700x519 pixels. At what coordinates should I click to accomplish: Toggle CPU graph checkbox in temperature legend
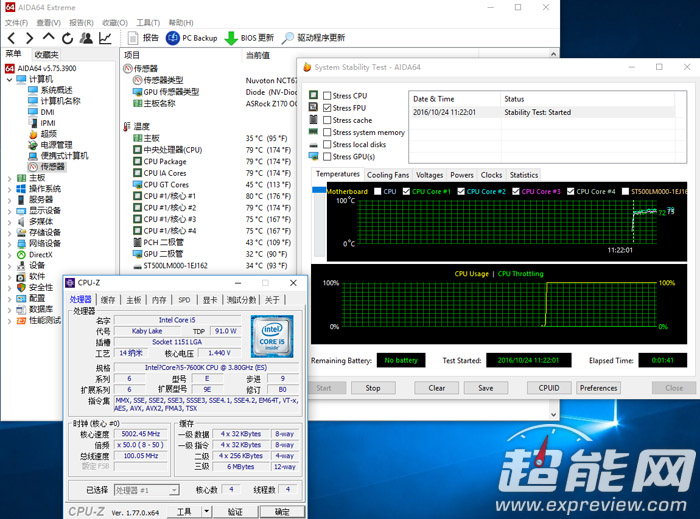click(x=378, y=191)
